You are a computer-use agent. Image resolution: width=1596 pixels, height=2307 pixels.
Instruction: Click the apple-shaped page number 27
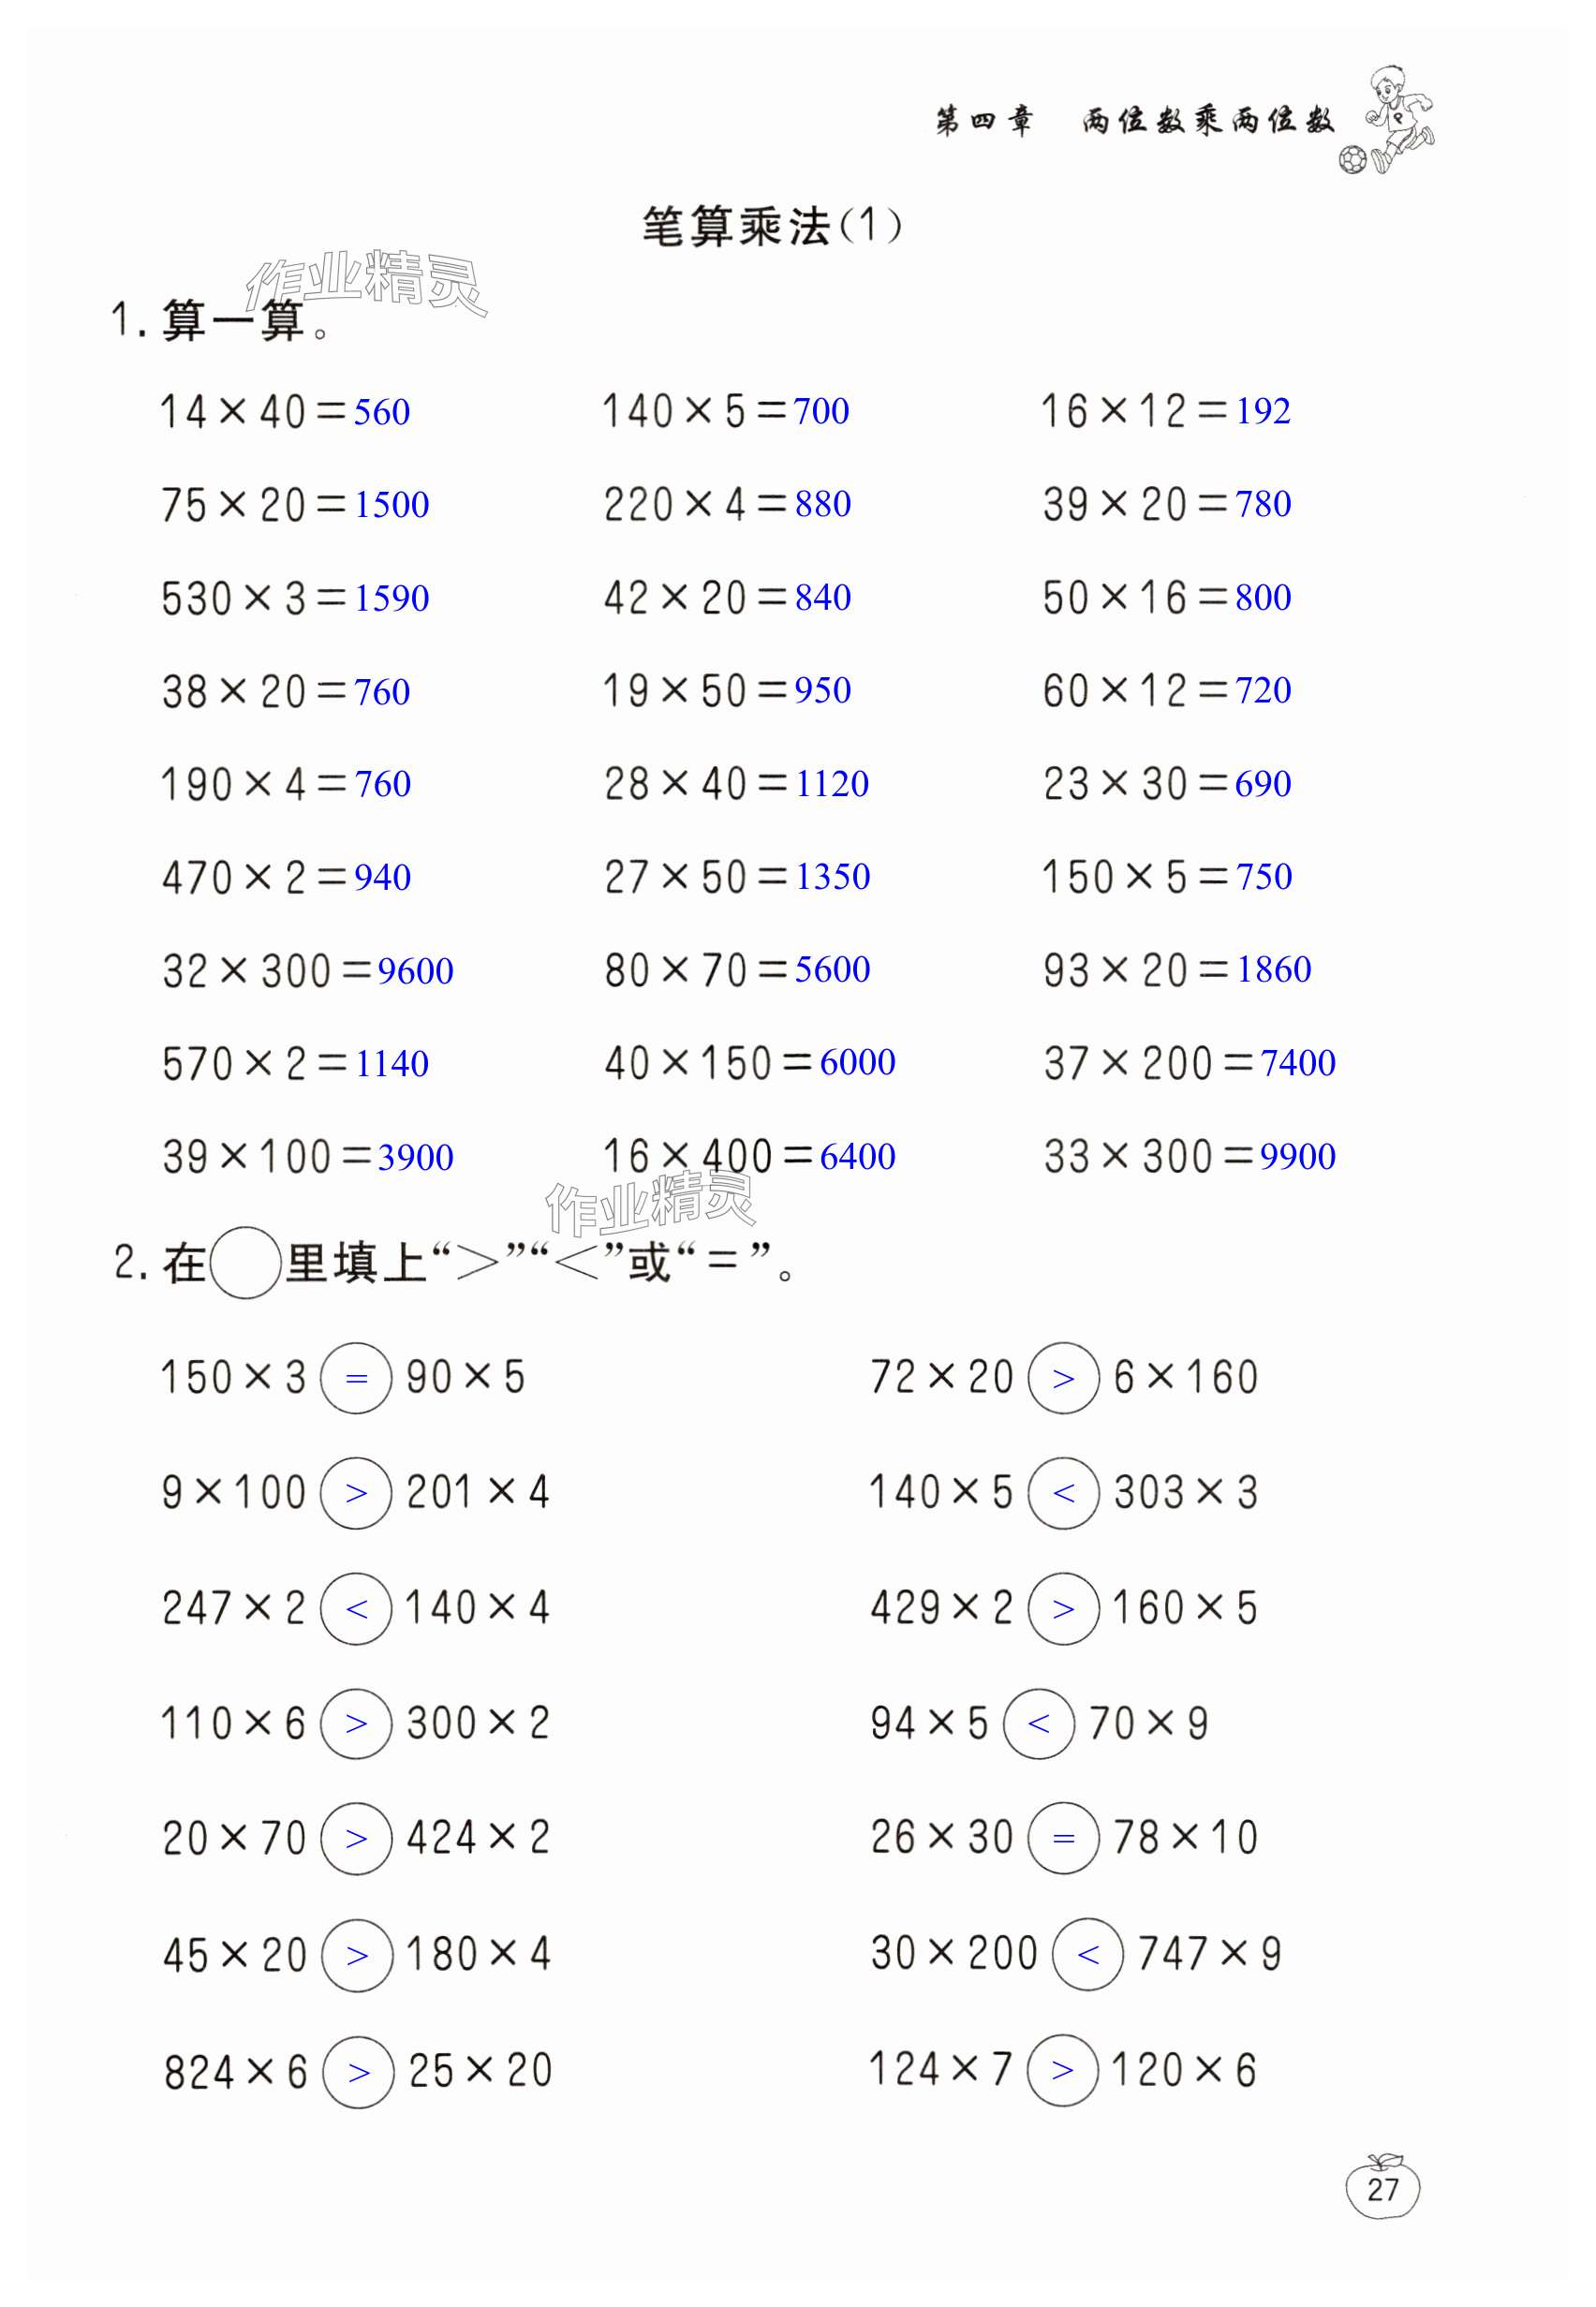point(1382,2188)
